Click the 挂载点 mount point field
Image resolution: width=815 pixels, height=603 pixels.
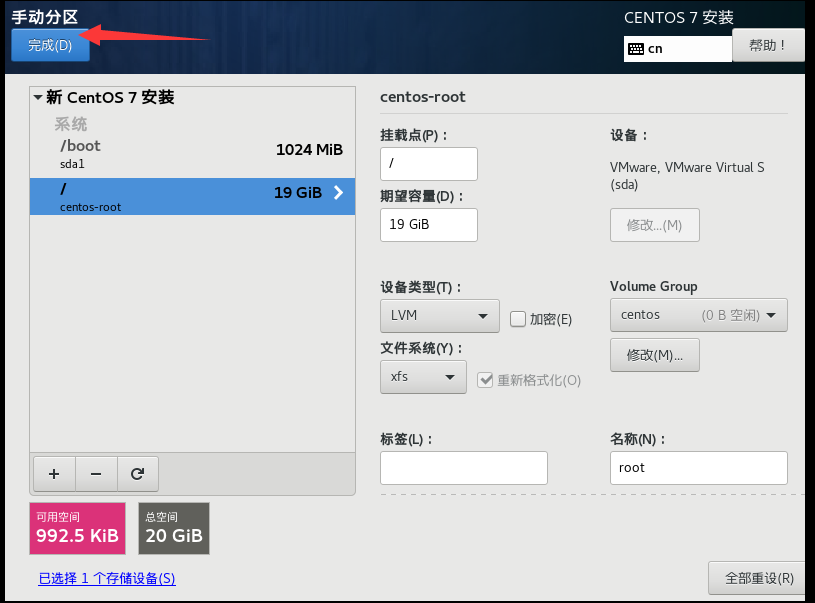click(429, 164)
